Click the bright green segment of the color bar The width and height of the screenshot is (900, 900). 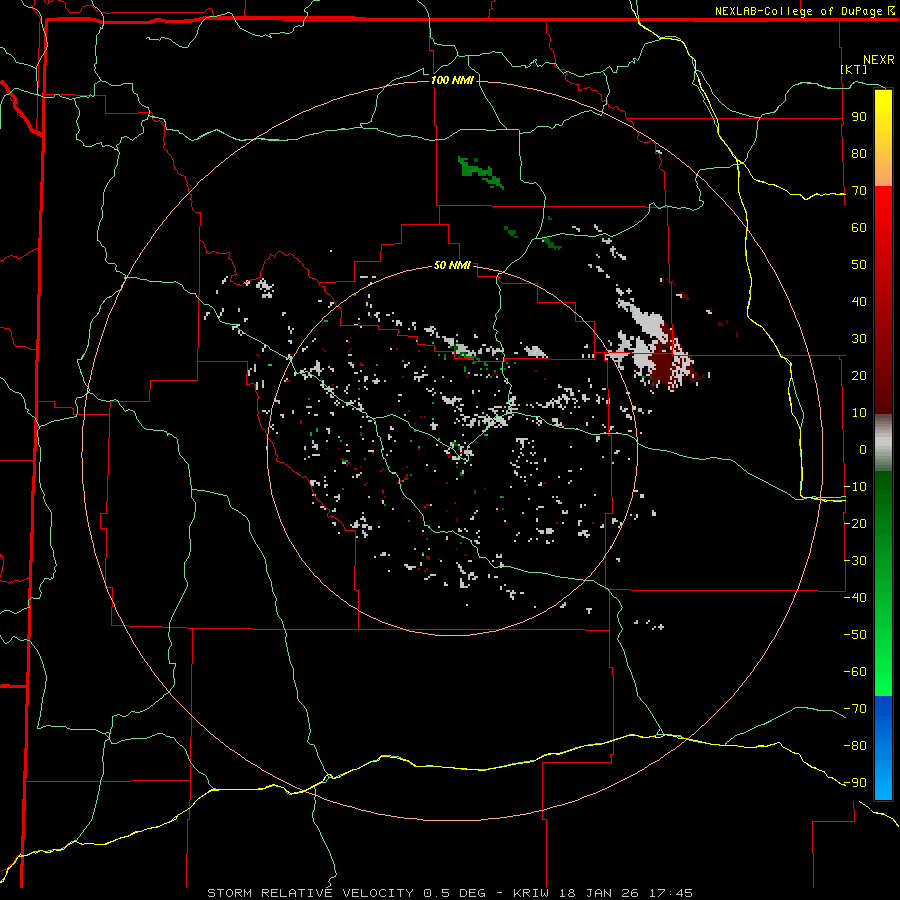[x=883, y=649]
